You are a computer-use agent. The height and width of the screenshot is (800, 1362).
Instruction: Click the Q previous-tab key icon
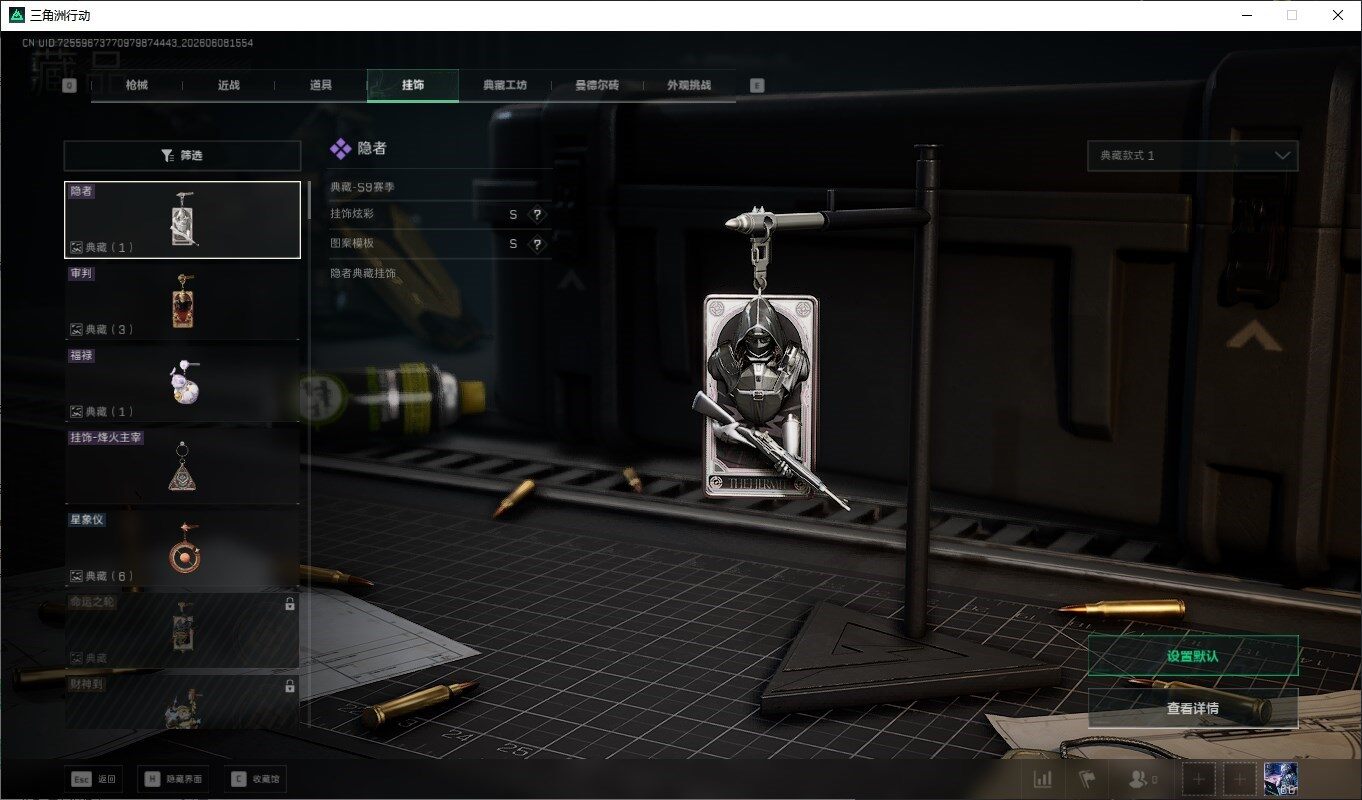[70, 86]
